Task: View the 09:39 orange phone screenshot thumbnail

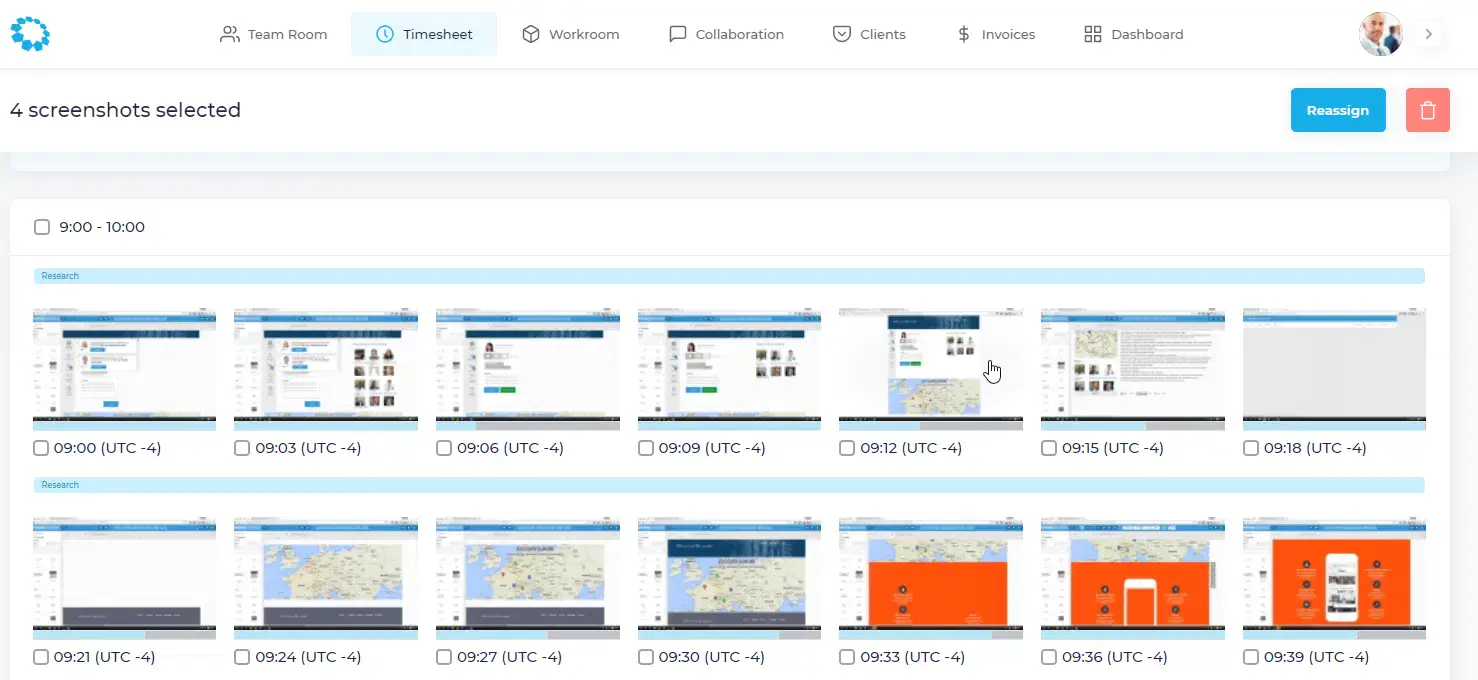Action: click(1333, 572)
